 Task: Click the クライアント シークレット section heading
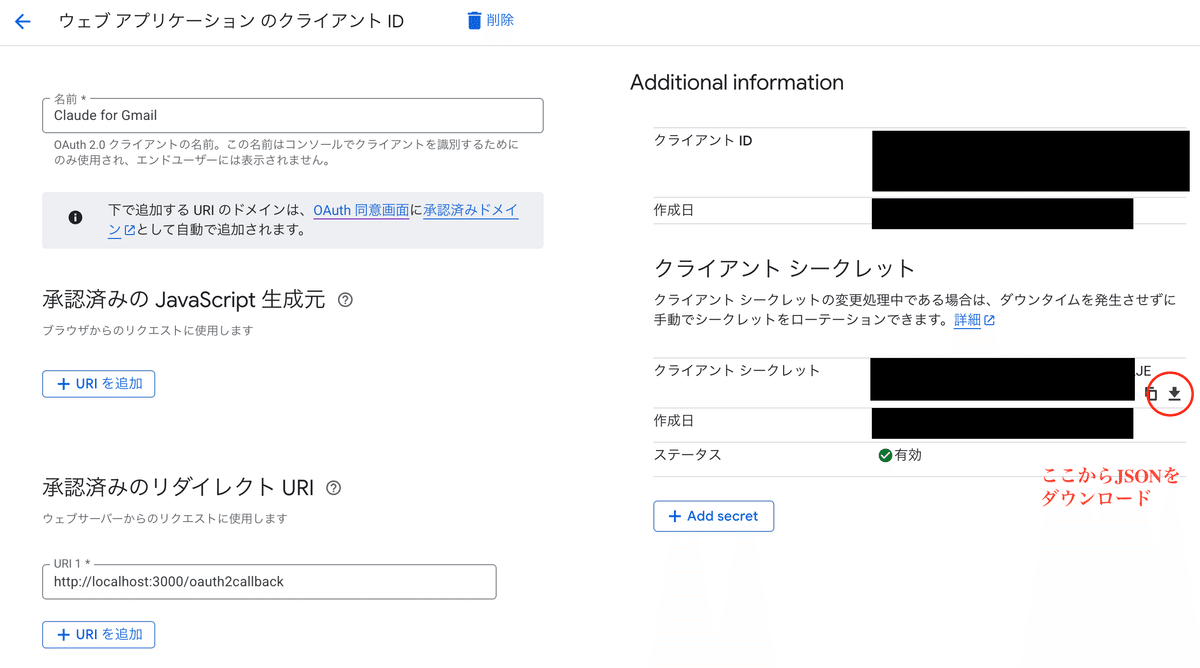pos(784,268)
